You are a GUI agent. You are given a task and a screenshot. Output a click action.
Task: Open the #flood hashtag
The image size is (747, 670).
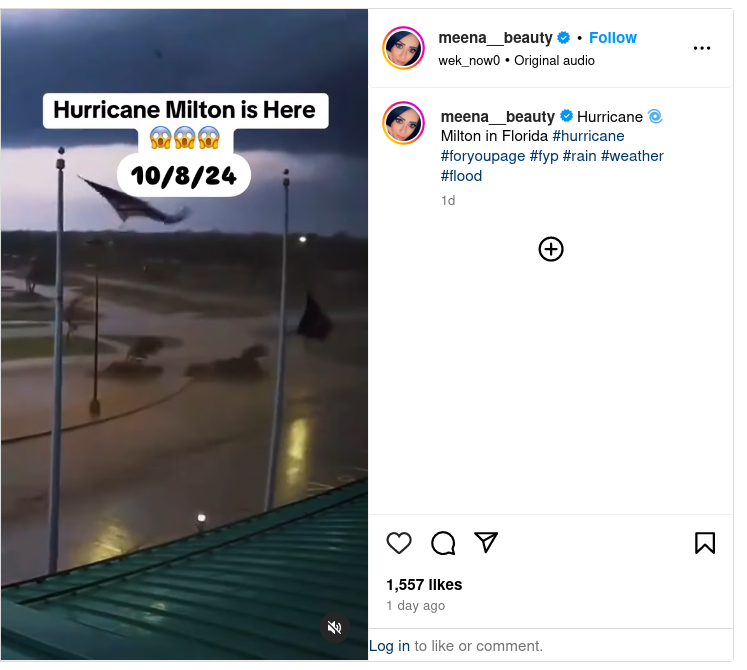point(461,176)
